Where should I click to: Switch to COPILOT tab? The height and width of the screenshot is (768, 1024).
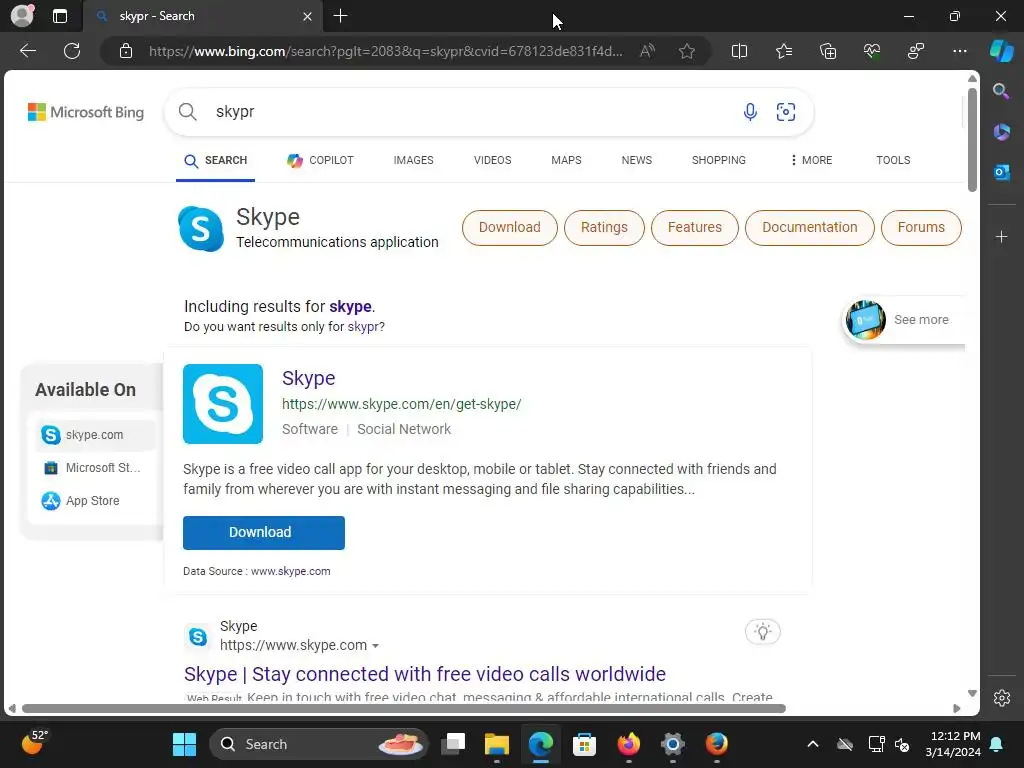click(x=320, y=160)
